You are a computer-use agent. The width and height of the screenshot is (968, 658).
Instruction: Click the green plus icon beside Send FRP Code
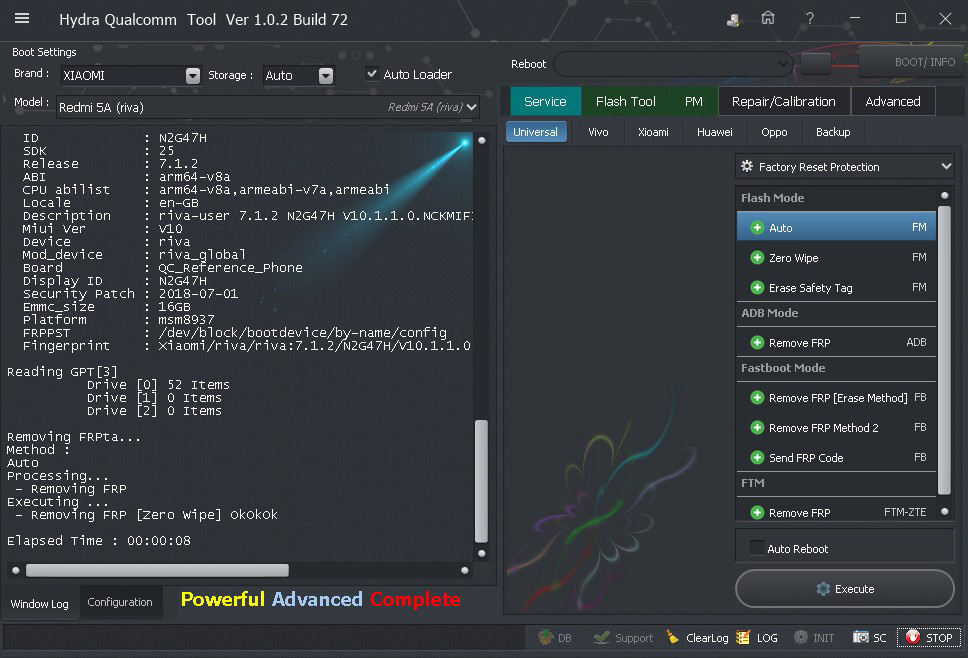[x=757, y=457]
